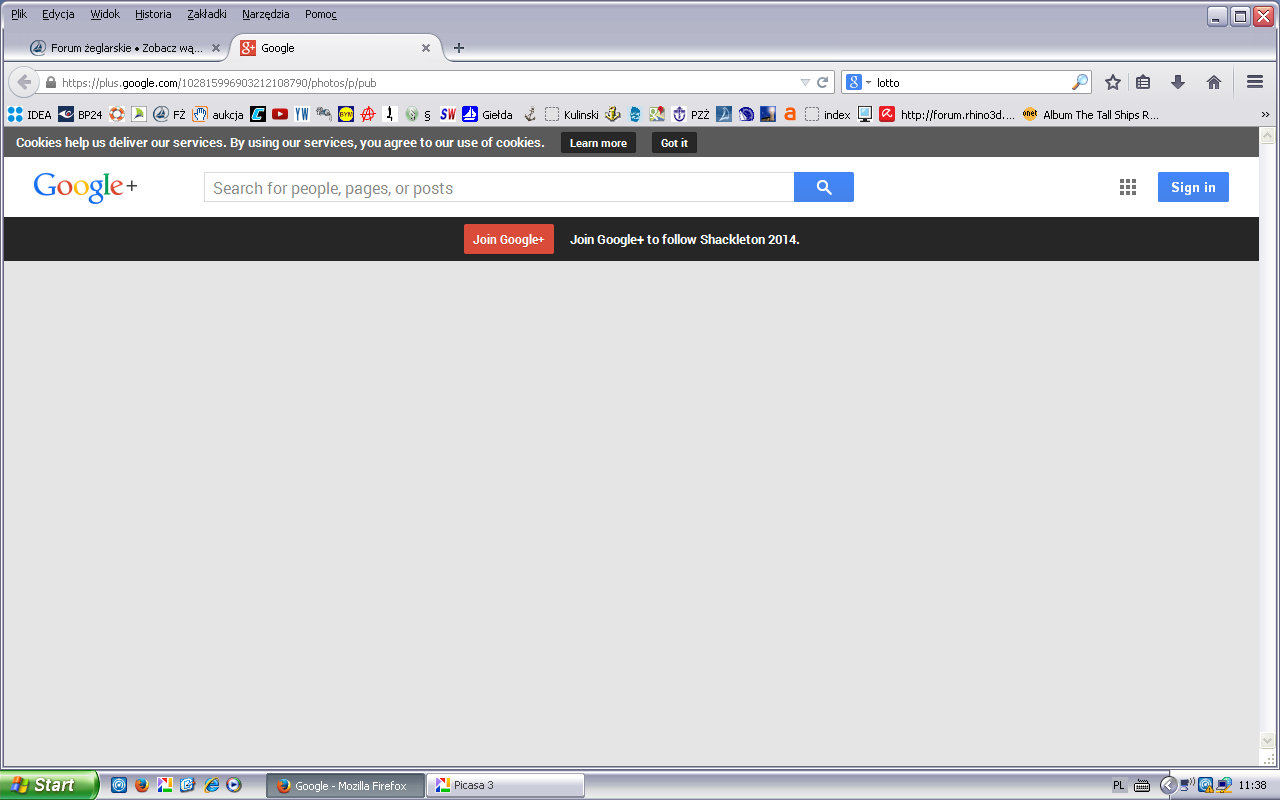Open the aukcja bookmark
This screenshot has width=1280, height=800.
(218, 114)
